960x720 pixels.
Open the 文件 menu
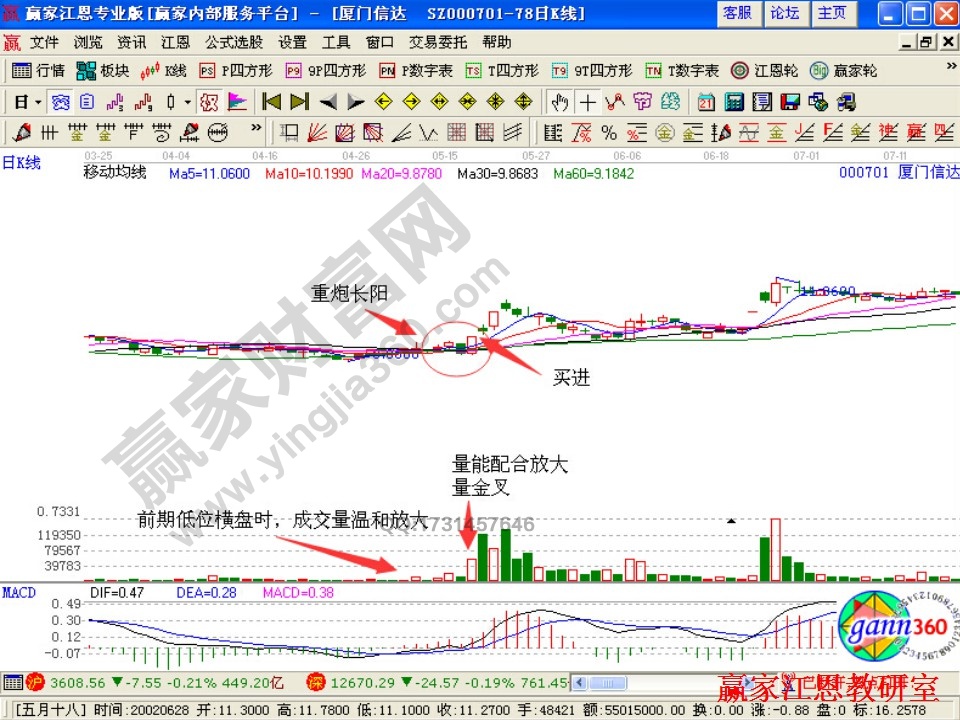tap(44, 42)
